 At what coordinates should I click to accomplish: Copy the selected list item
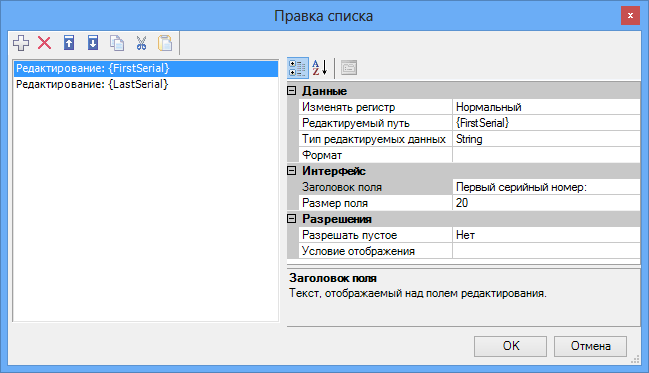tap(117, 43)
